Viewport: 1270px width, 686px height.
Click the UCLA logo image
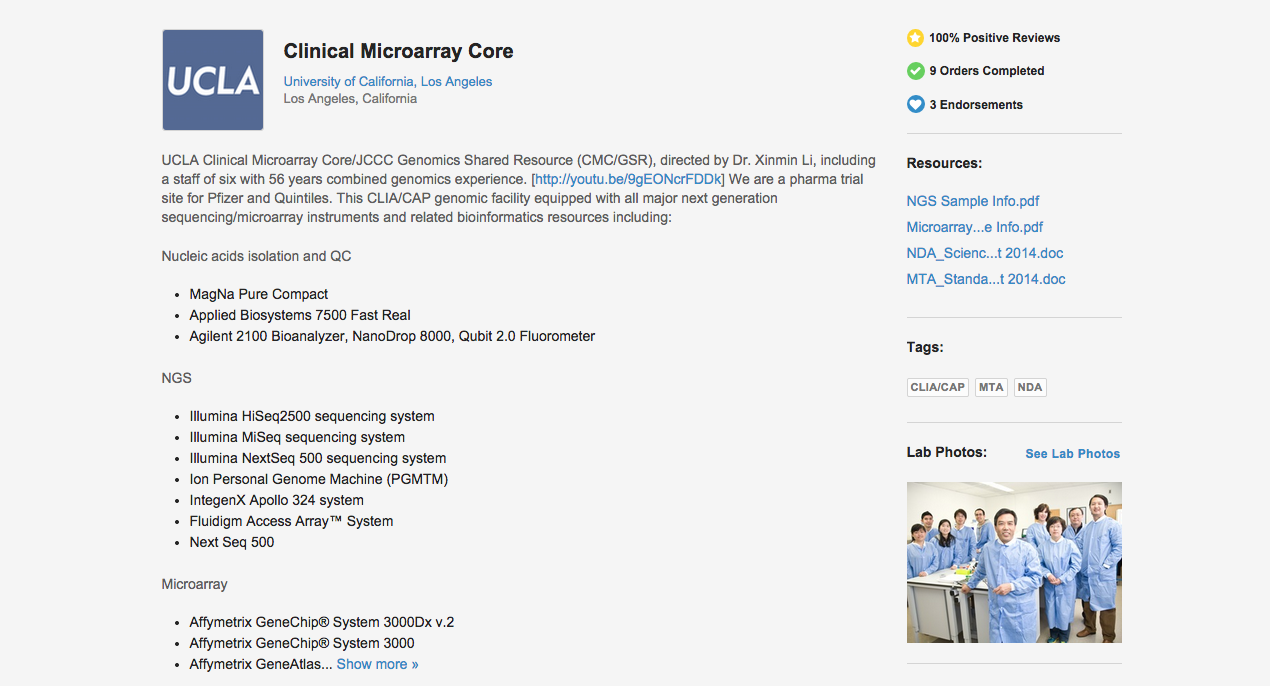213,80
